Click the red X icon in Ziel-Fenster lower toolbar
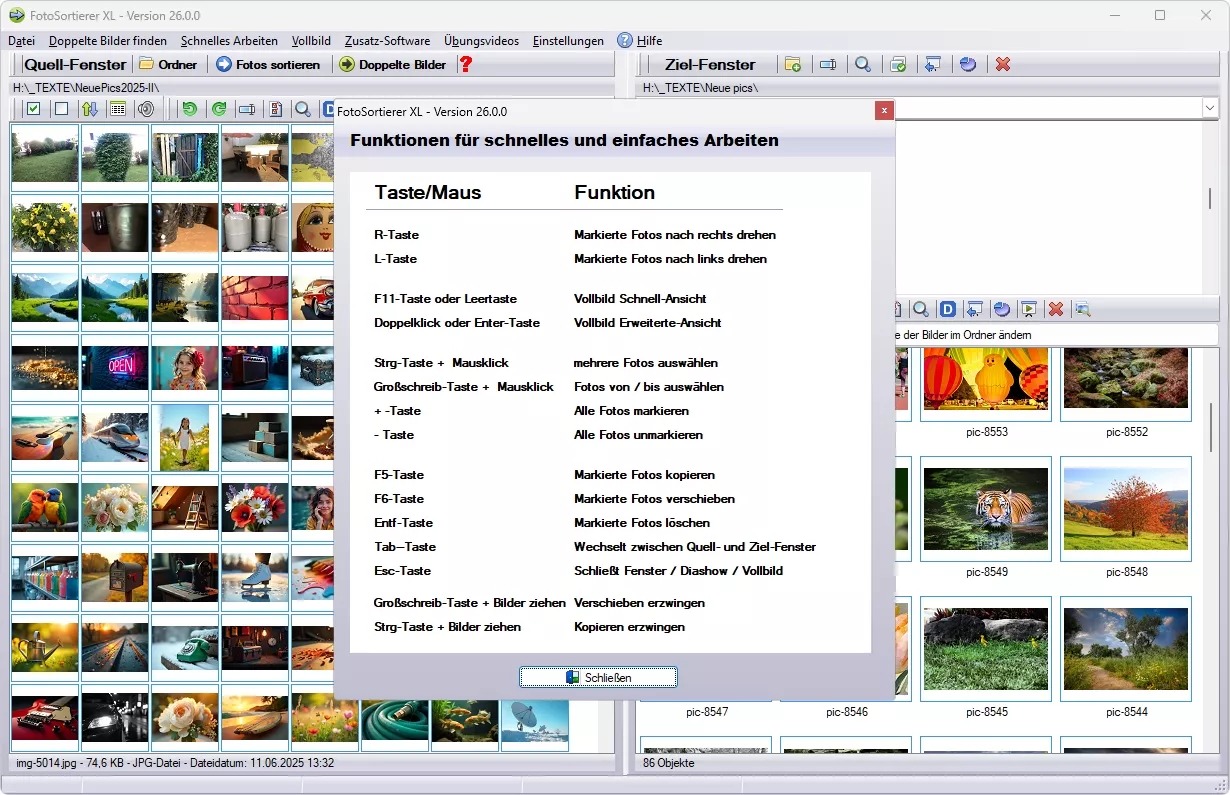This screenshot has height=795, width=1230. (x=1055, y=309)
